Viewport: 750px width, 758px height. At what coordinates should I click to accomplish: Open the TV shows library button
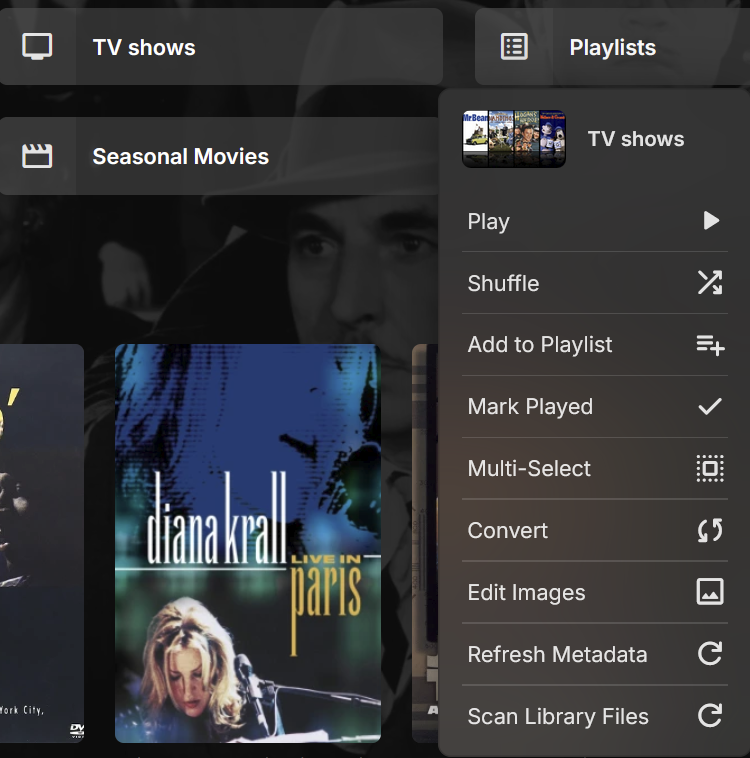click(x=221, y=46)
